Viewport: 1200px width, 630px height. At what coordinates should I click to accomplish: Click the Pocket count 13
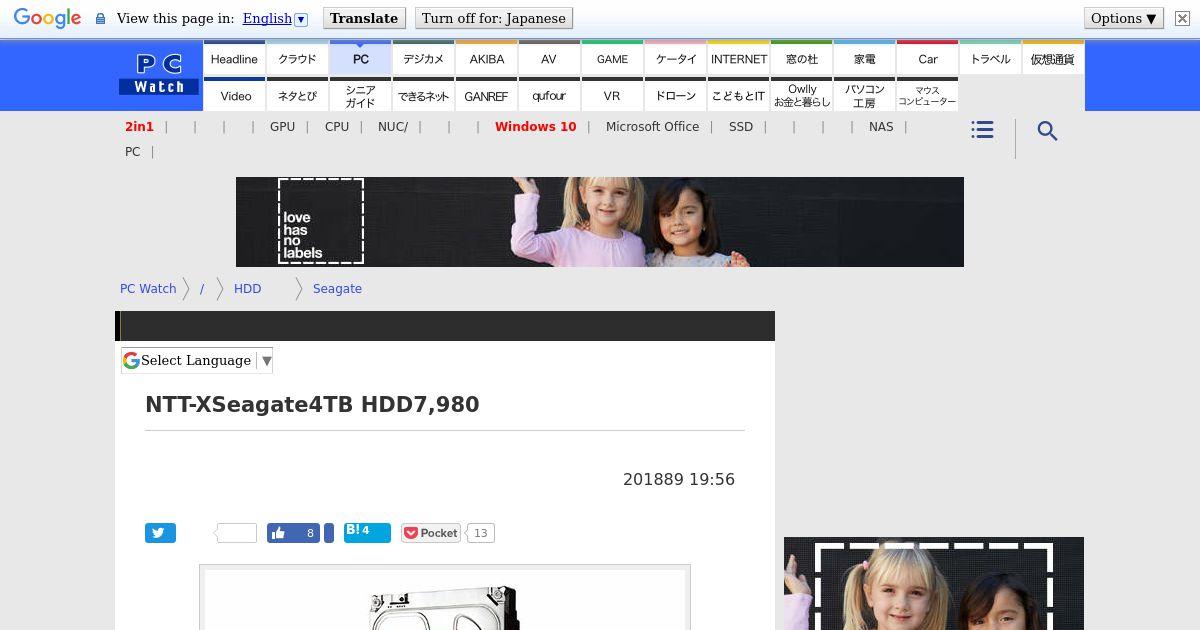tap(480, 533)
